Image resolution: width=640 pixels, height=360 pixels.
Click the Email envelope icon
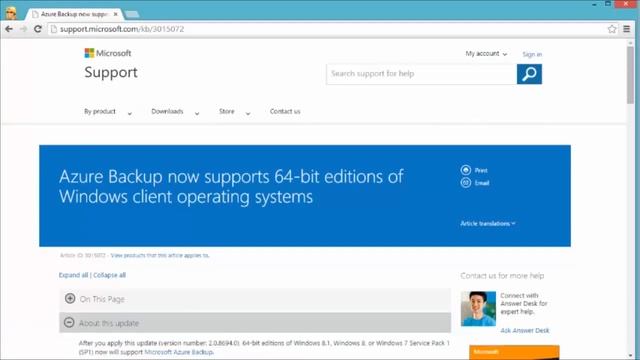(x=466, y=182)
